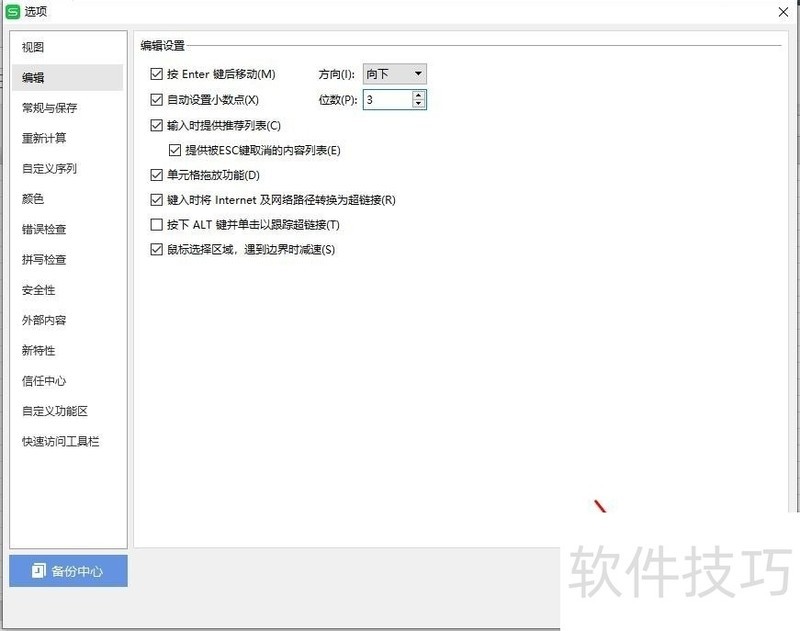This screenshot has height=631, width=800.
Task: Decrease 位数 with the down stepper arrow
Action: tap(418, 104)
